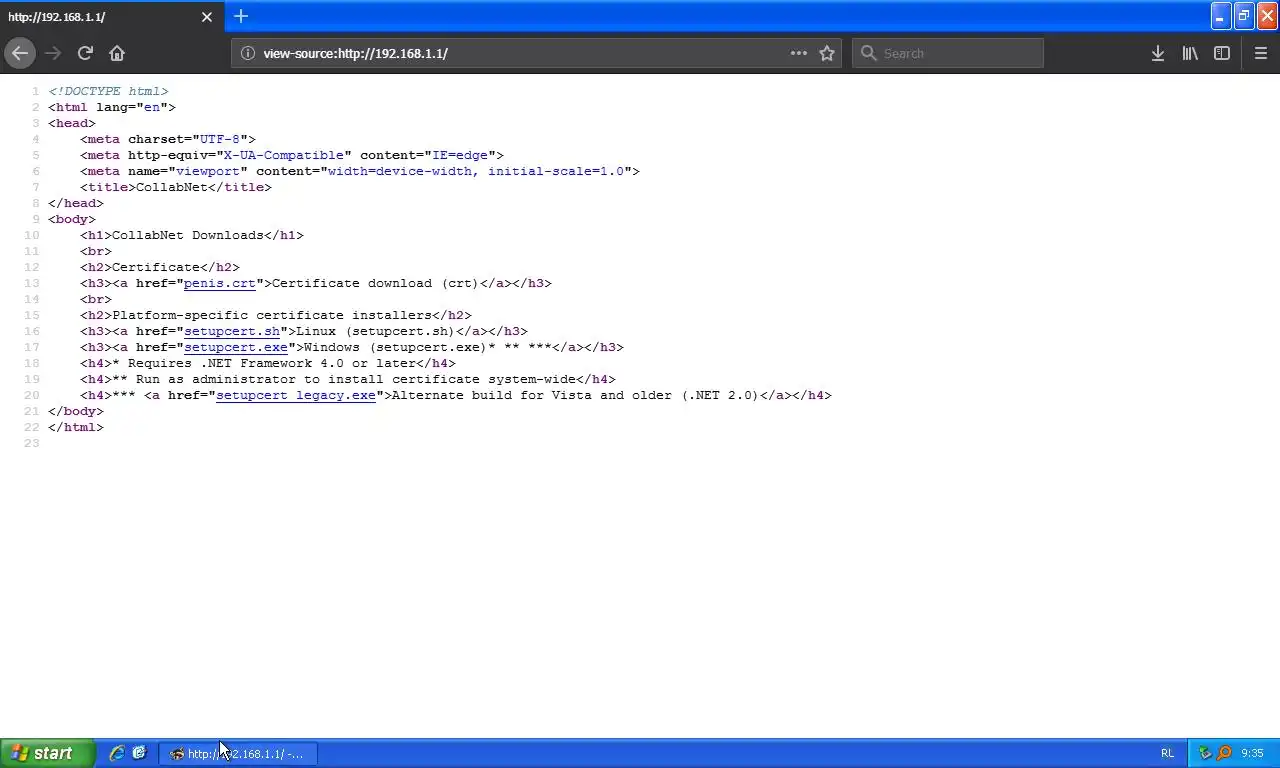Screen dimensions: 1280x768
Task: Select the http://192.168.1.1/ browser tab
Action: [x=112, y=17]
